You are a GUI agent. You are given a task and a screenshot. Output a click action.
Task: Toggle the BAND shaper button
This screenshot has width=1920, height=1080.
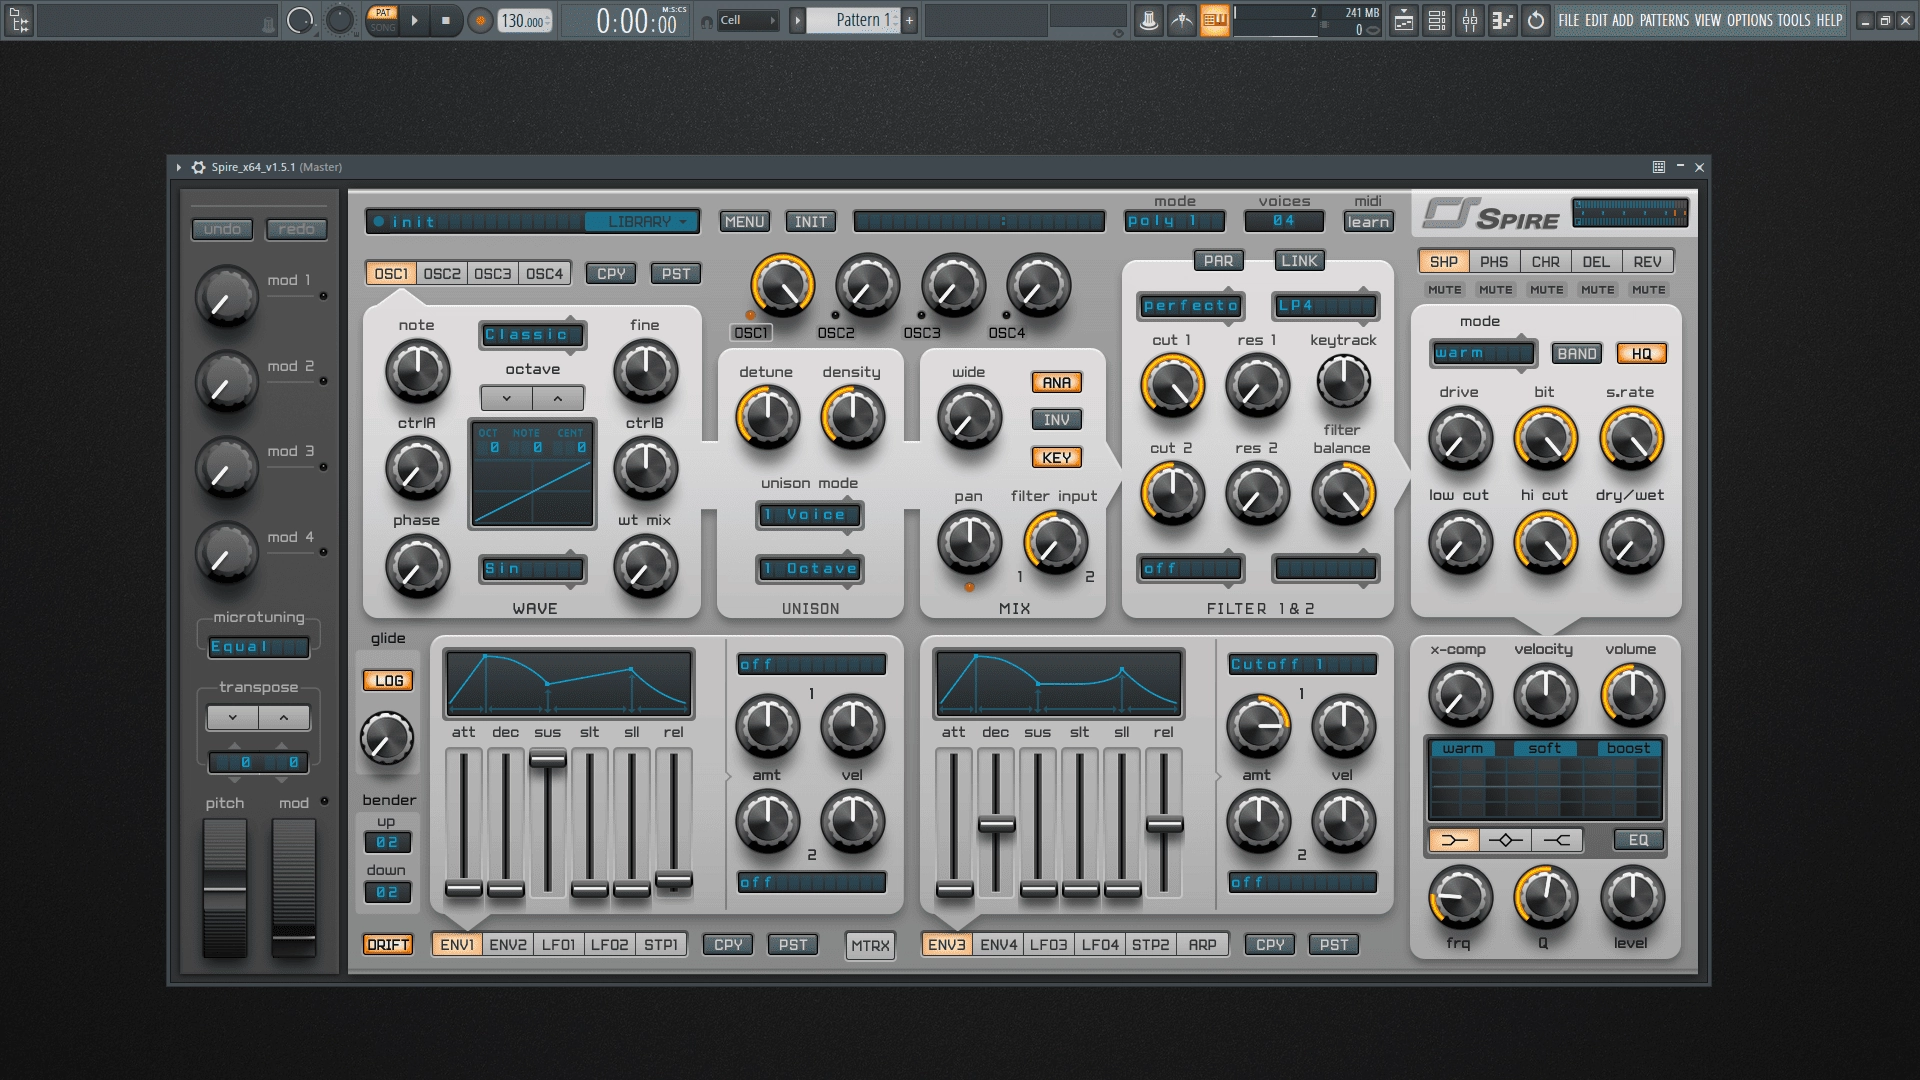(1576, 353)
